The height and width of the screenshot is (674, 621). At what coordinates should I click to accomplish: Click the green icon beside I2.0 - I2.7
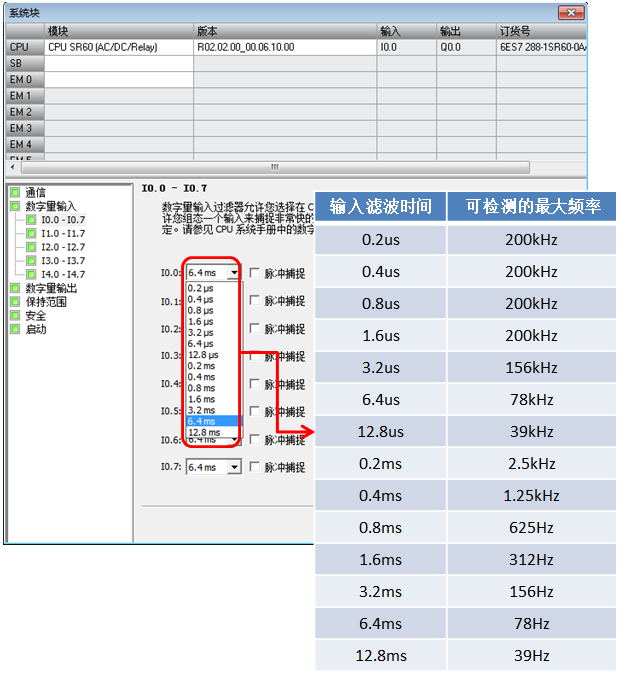click(31, 247)
